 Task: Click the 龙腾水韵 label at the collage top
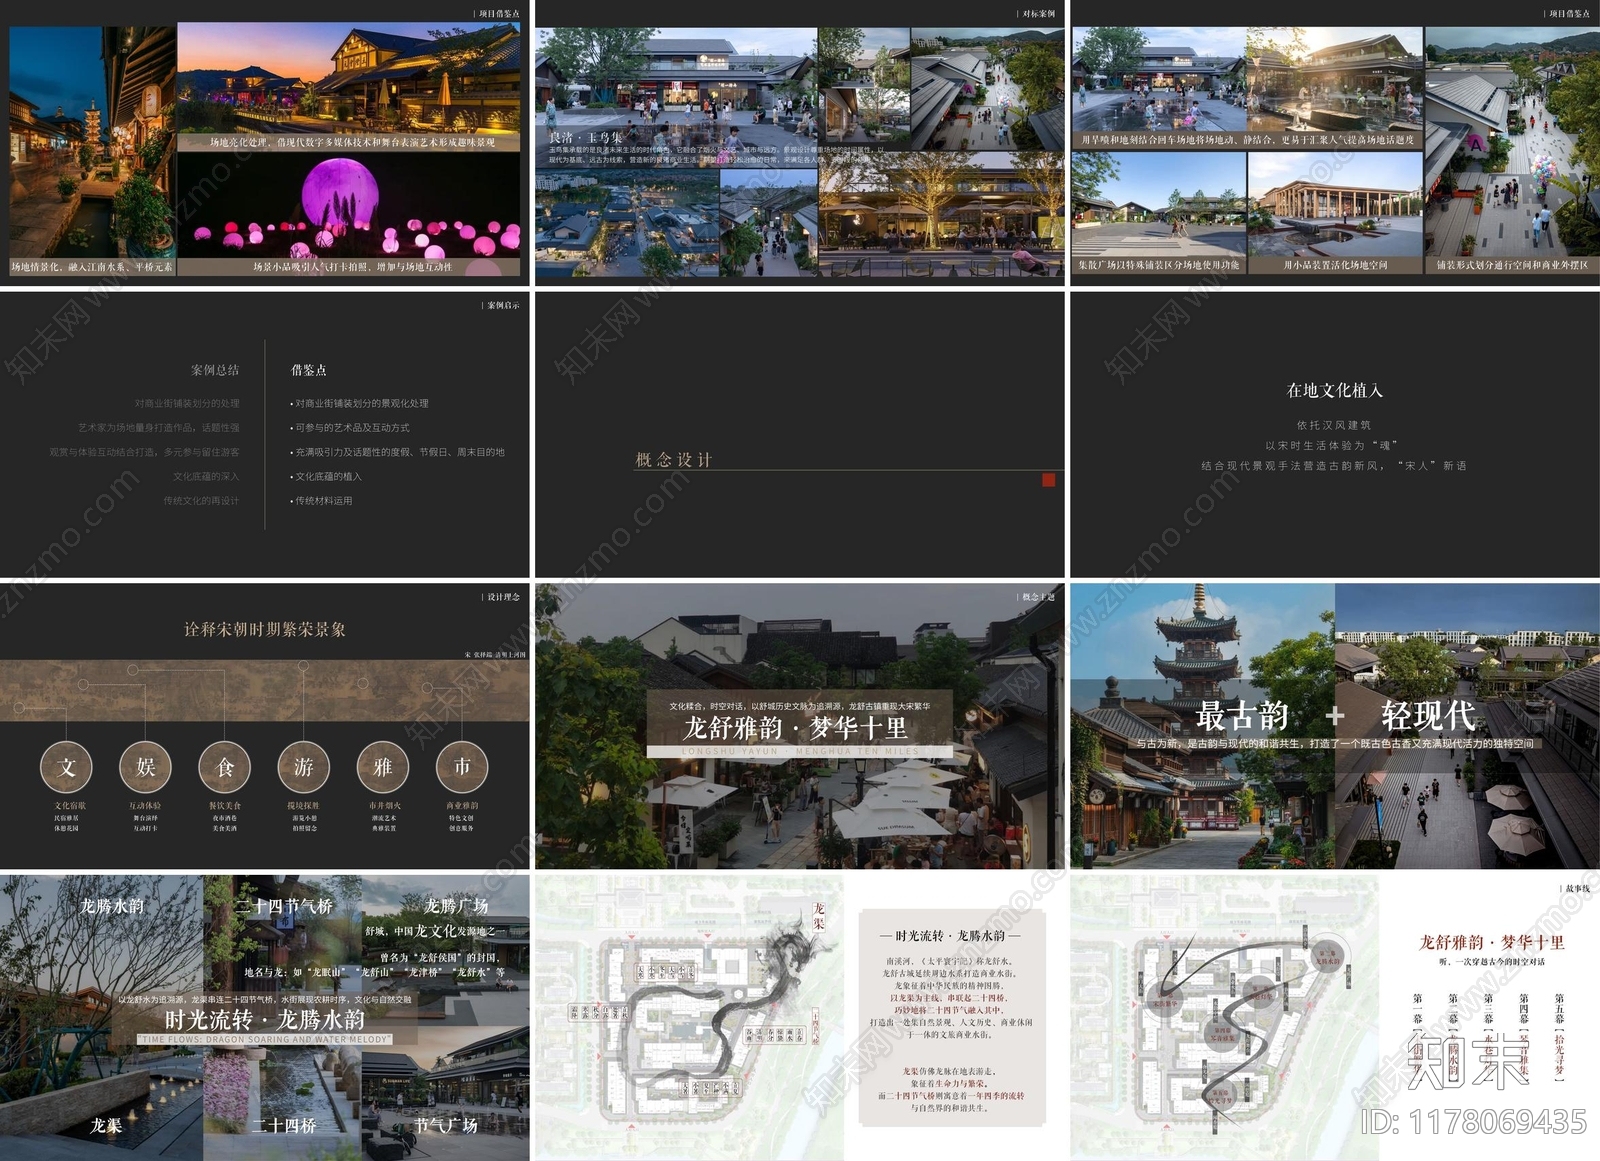click(x=112, y=906)
